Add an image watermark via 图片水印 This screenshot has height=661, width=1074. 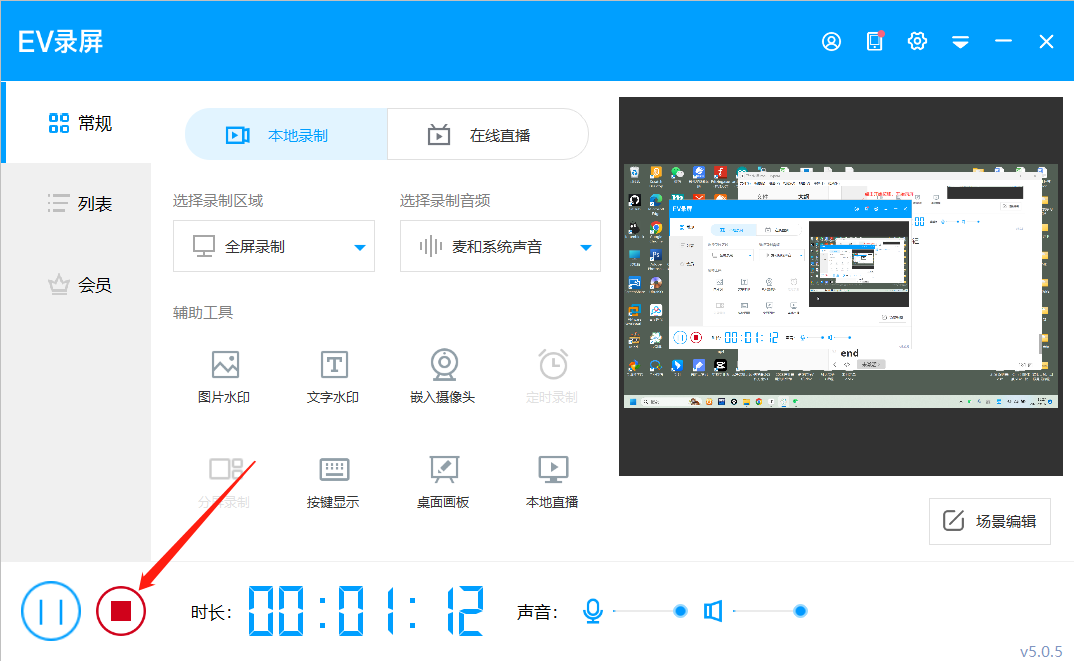[x=224, y=377]
